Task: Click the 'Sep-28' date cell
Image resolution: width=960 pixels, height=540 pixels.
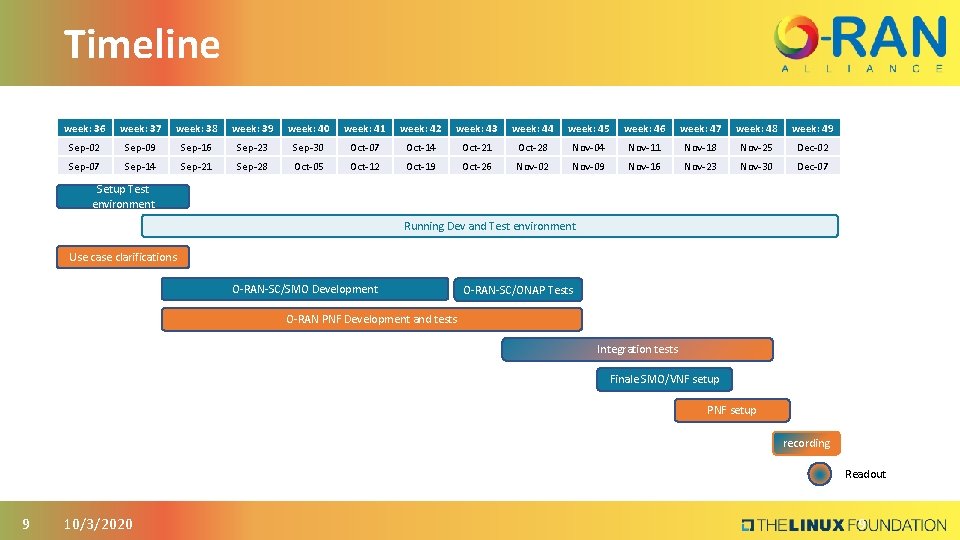Action: (x=253, y=166)
